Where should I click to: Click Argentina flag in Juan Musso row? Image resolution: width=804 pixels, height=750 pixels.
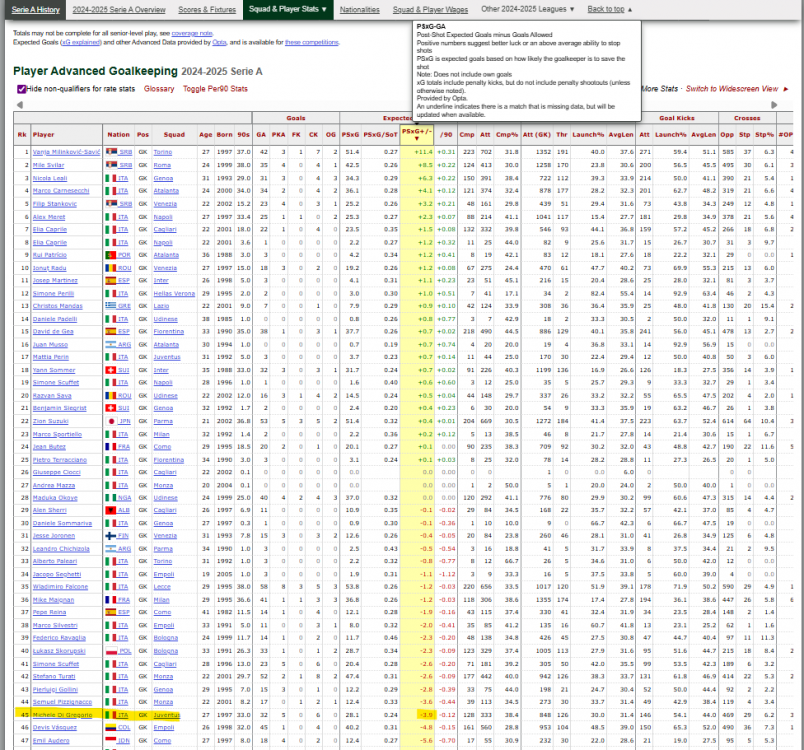111,344
